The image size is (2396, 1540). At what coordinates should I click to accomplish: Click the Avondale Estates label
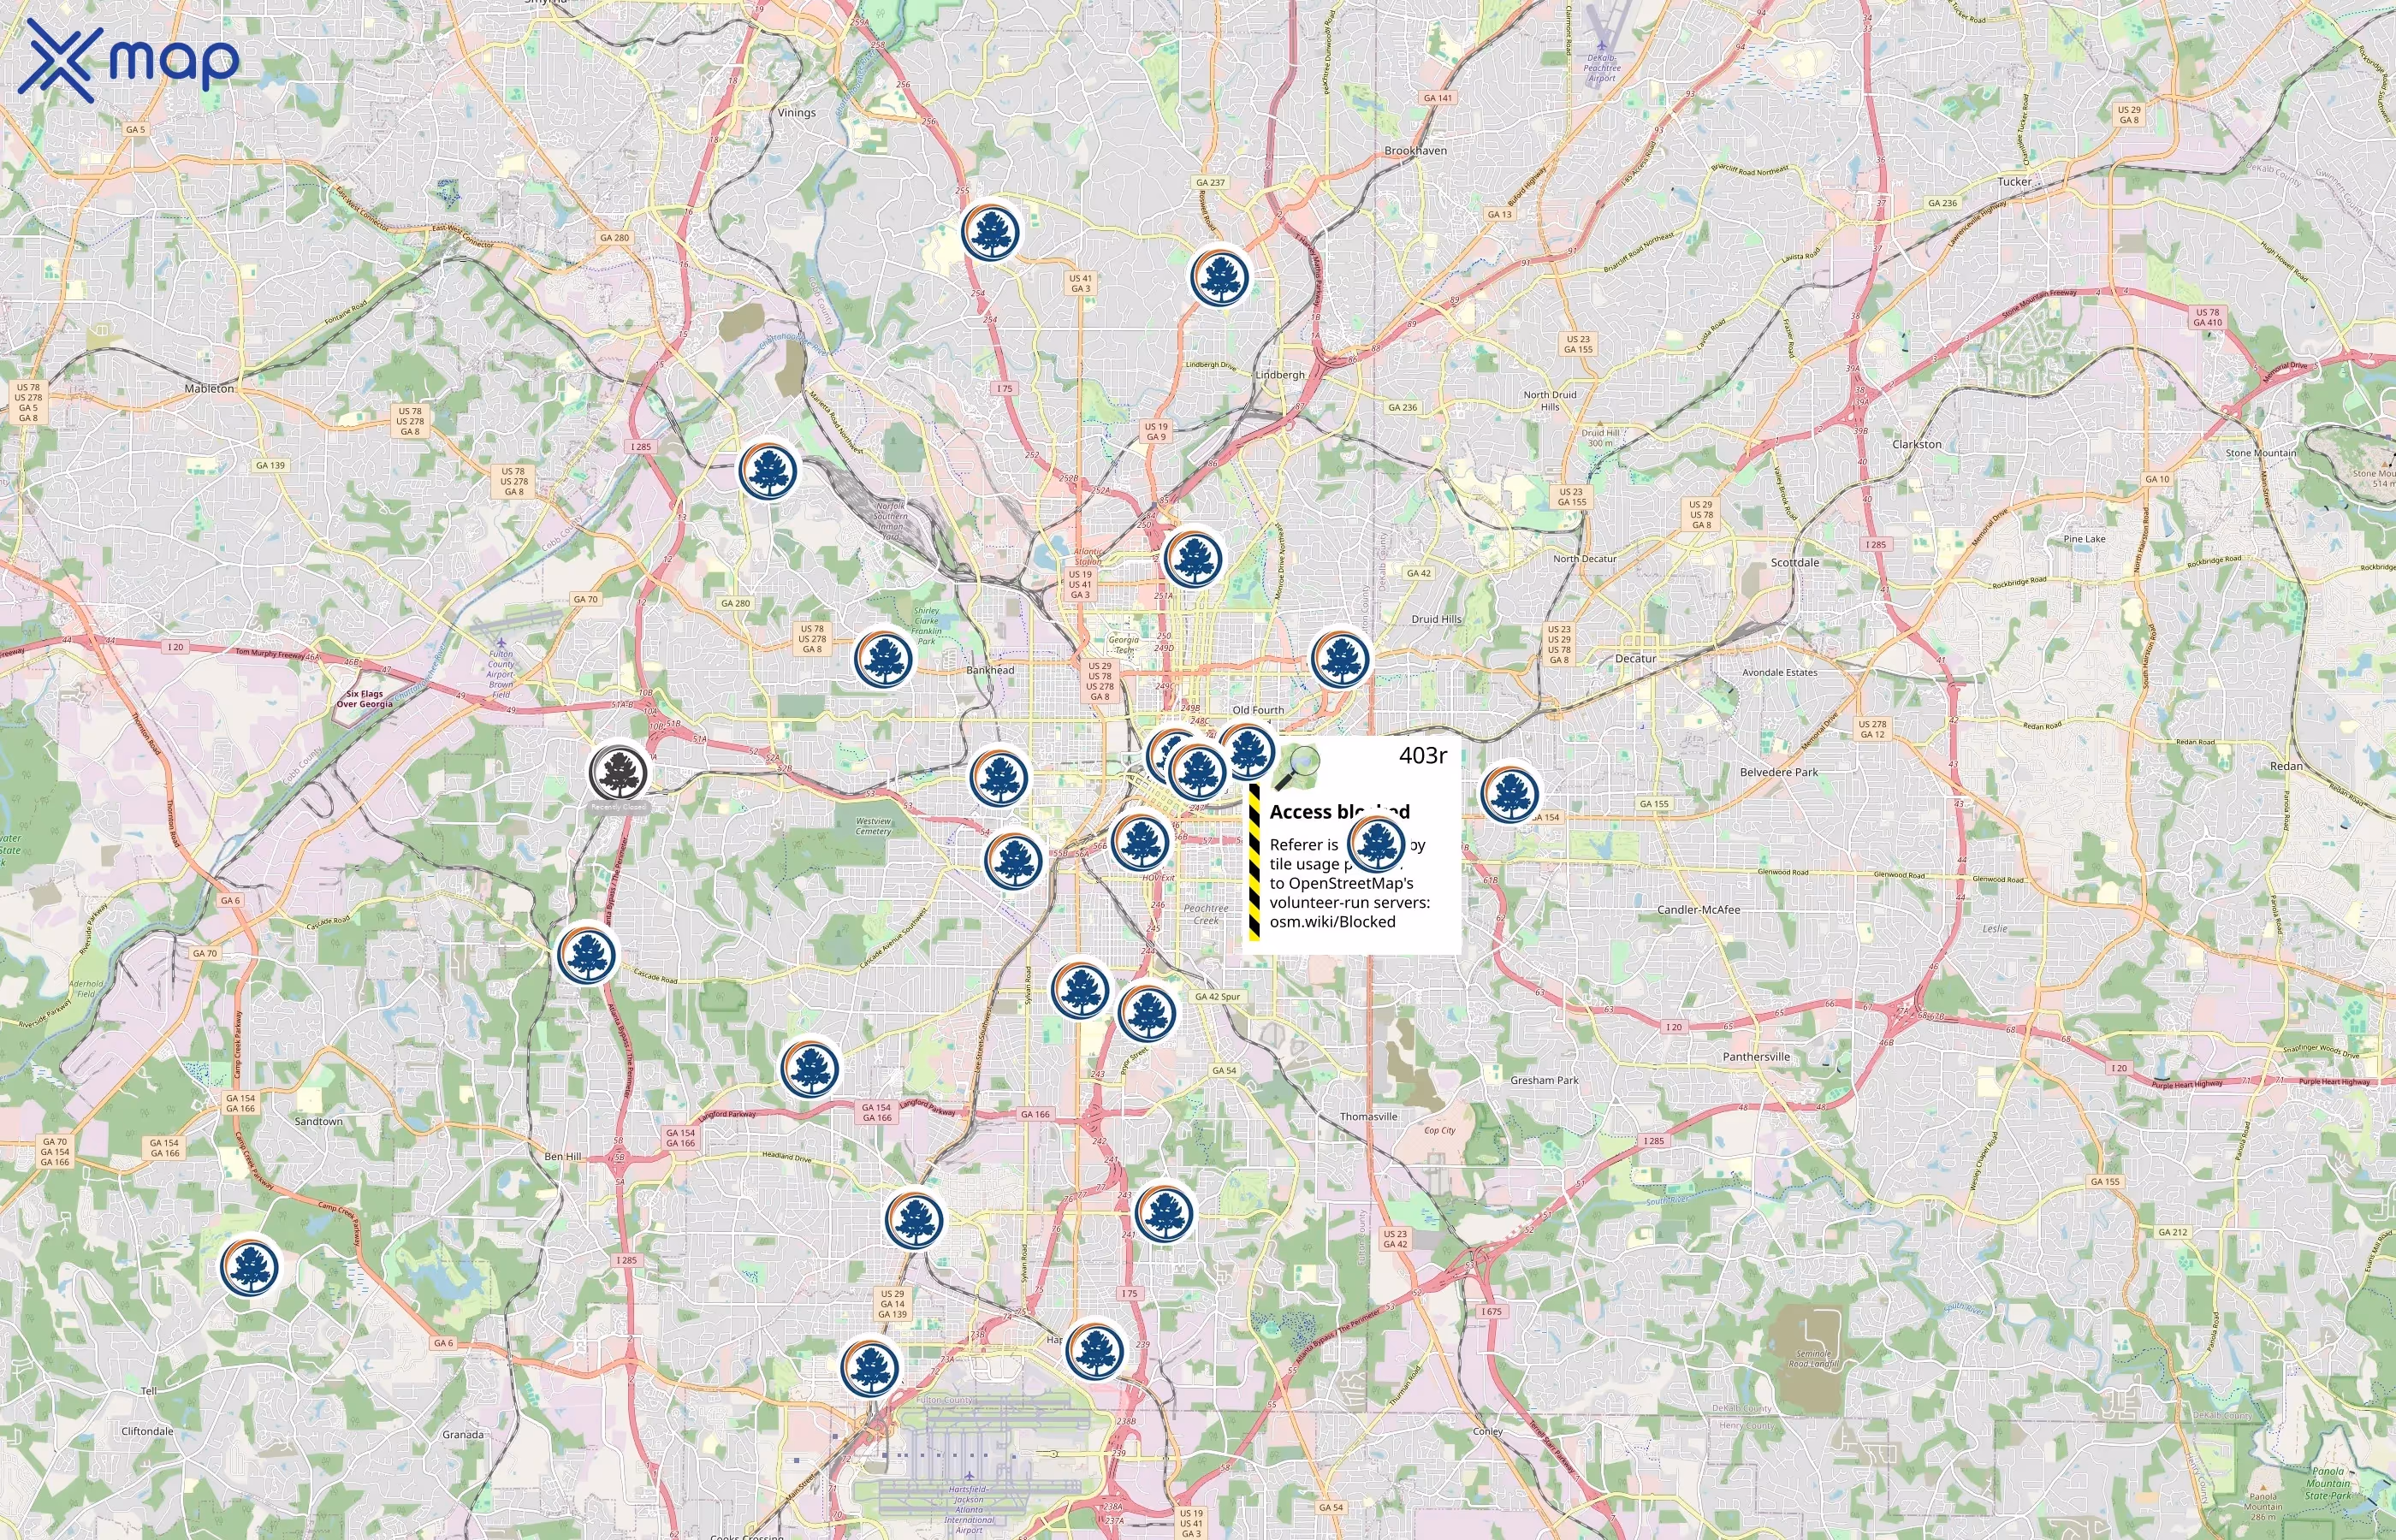click(1779, 672)
